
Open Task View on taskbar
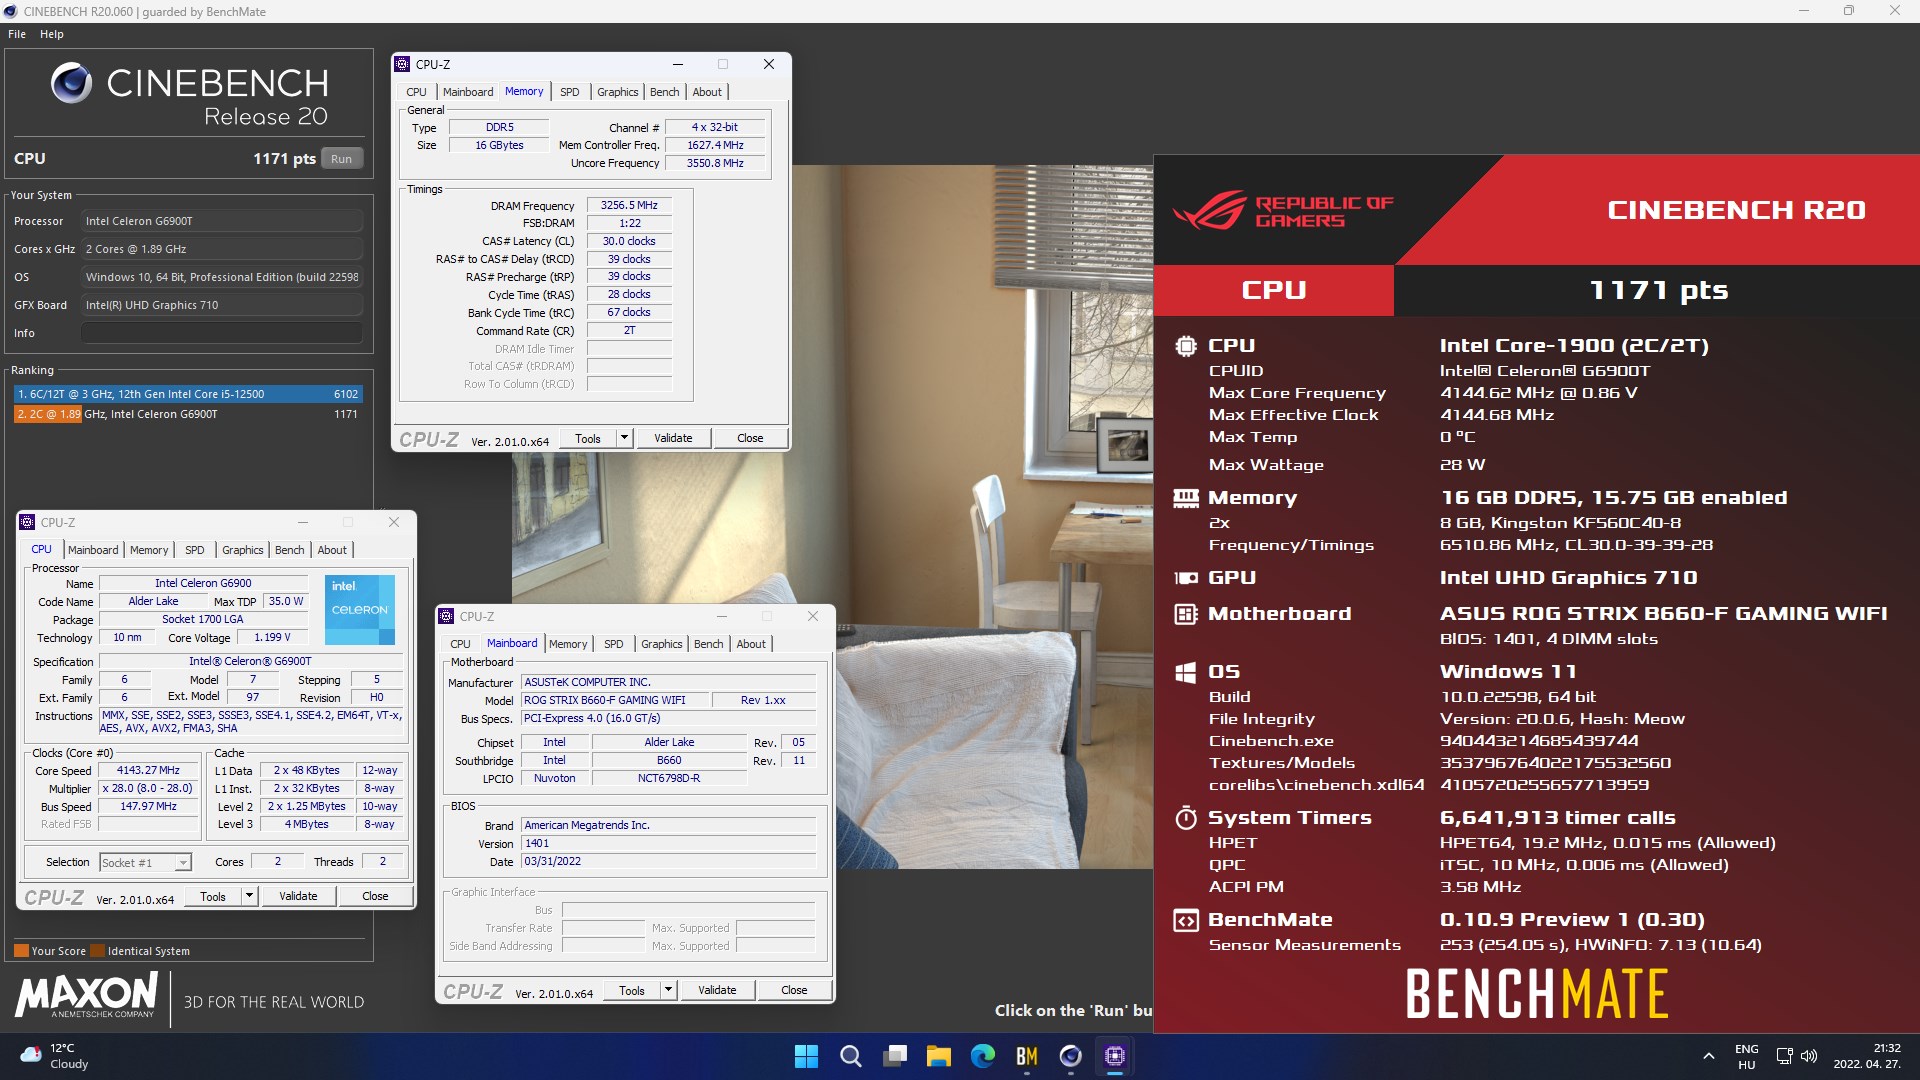coord(895,1056)
